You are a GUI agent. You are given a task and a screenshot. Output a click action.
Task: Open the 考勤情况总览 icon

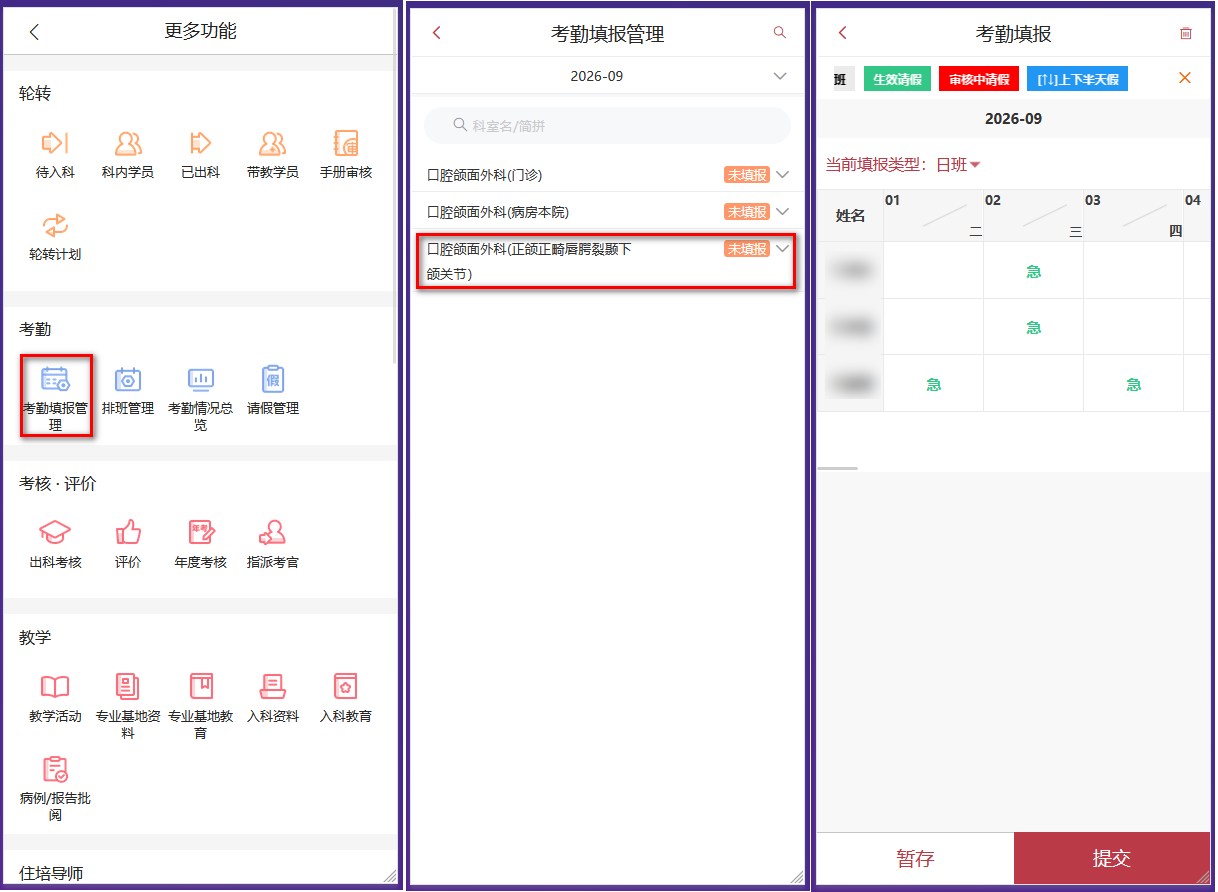tap(200, 379)
